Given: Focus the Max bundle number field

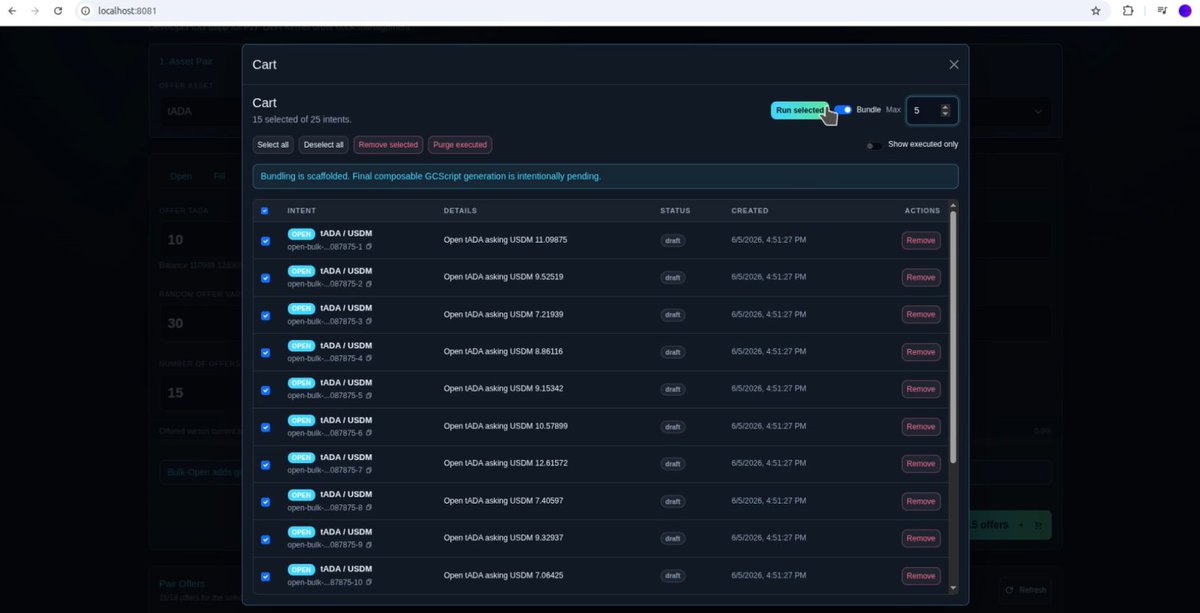Looking at the screenshot, I should pos(932,110).
